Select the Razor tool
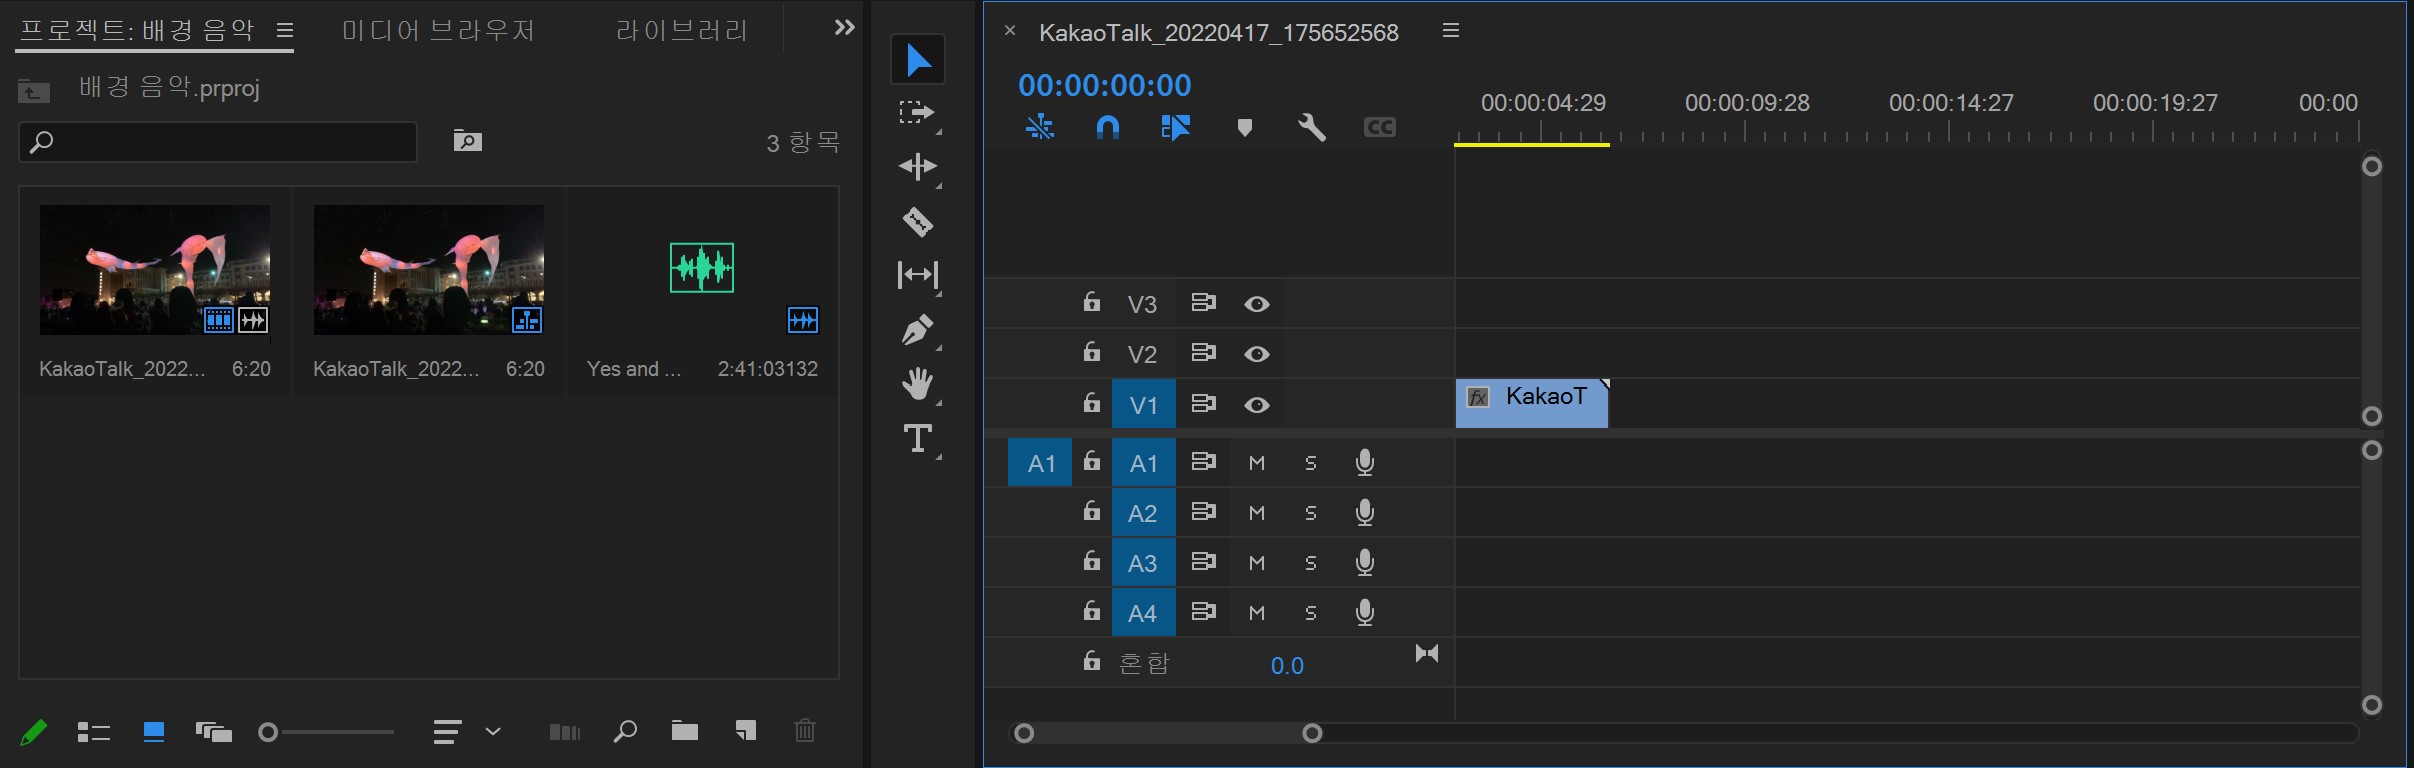The width and height of the screenshot is (2414, 768). click(x=917, y=220)
